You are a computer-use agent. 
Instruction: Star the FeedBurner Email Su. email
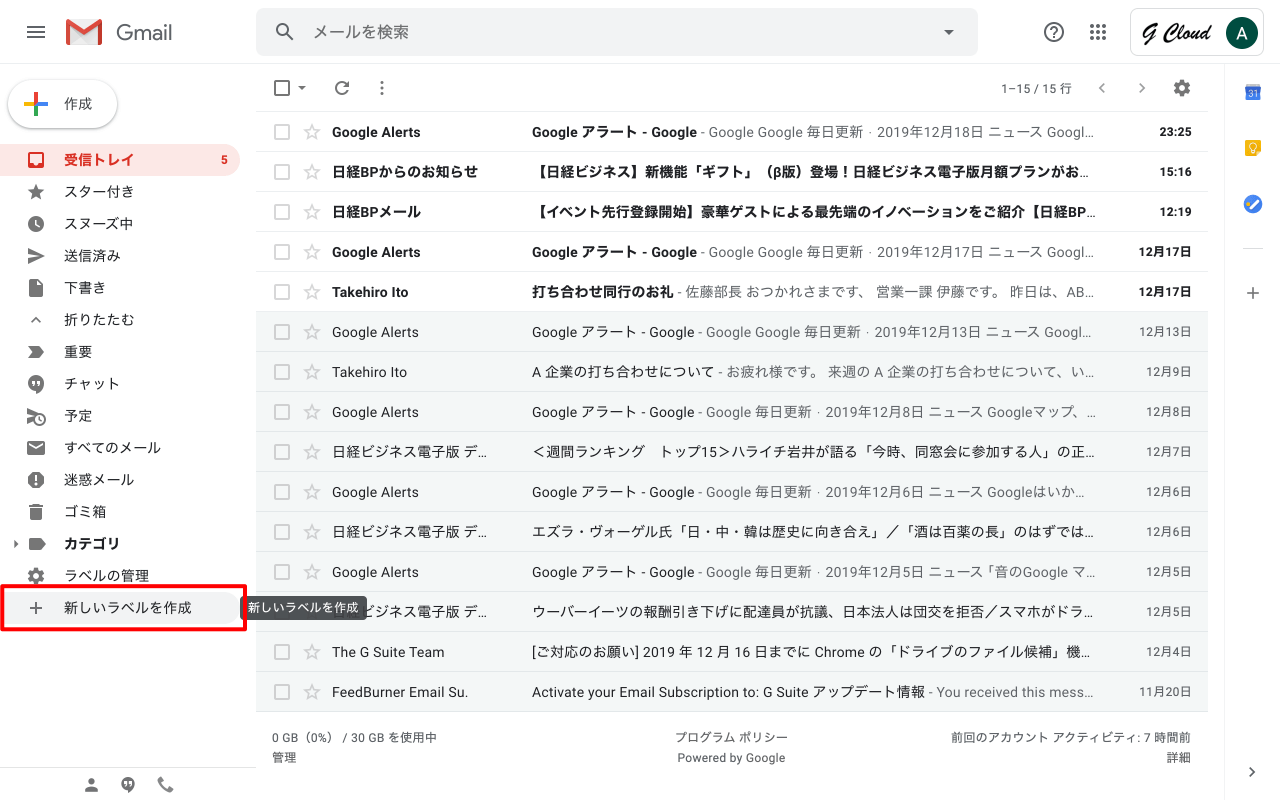point(312,692)
